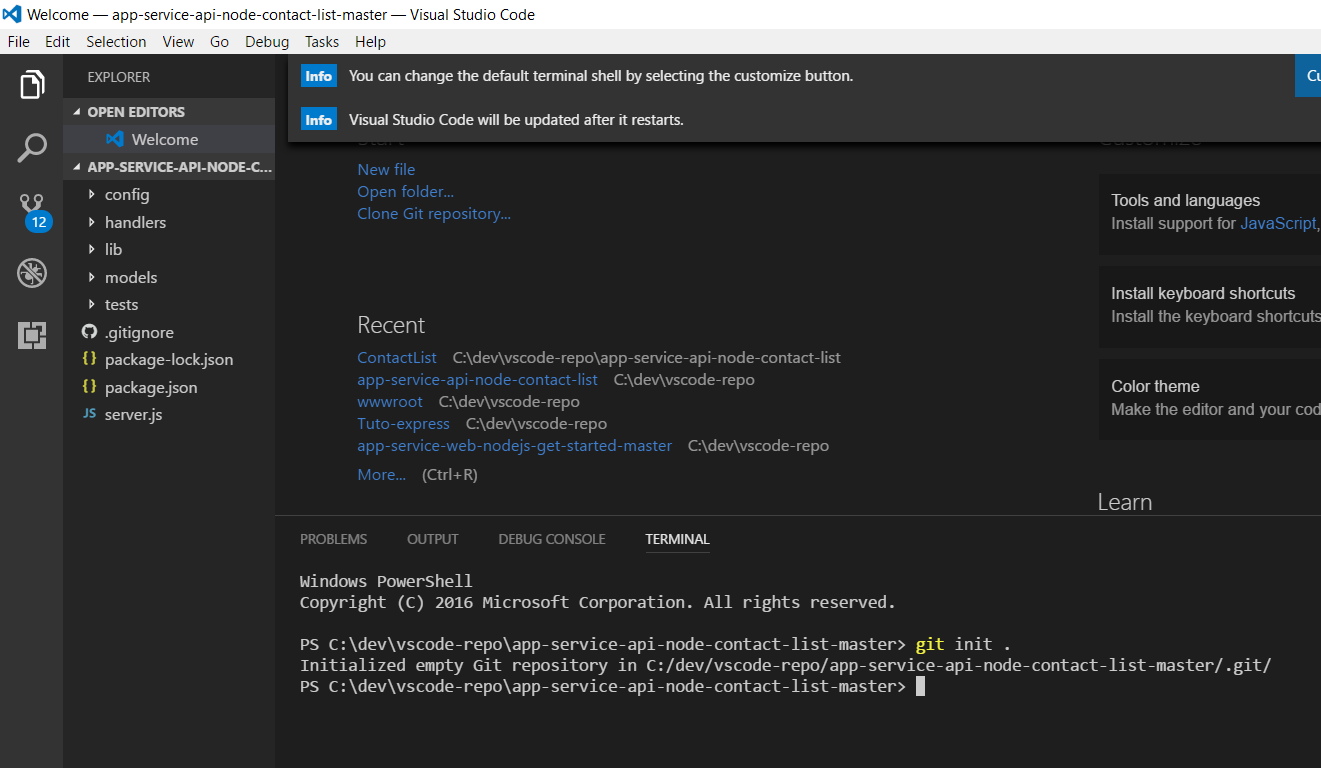1321x768 pixels.
Task: Click the server.js JS file icon
Action: click(89, 413)
